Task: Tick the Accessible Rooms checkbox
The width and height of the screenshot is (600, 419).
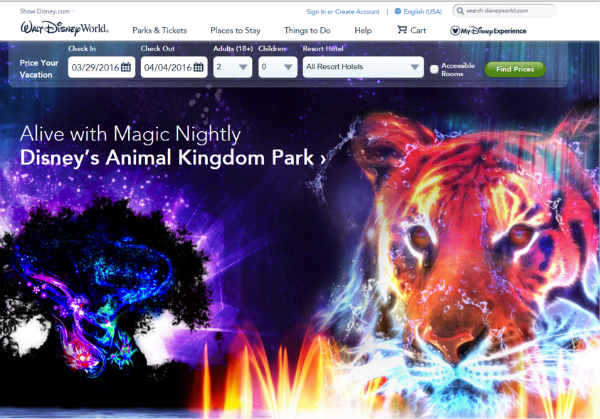Action: (434, 69)
